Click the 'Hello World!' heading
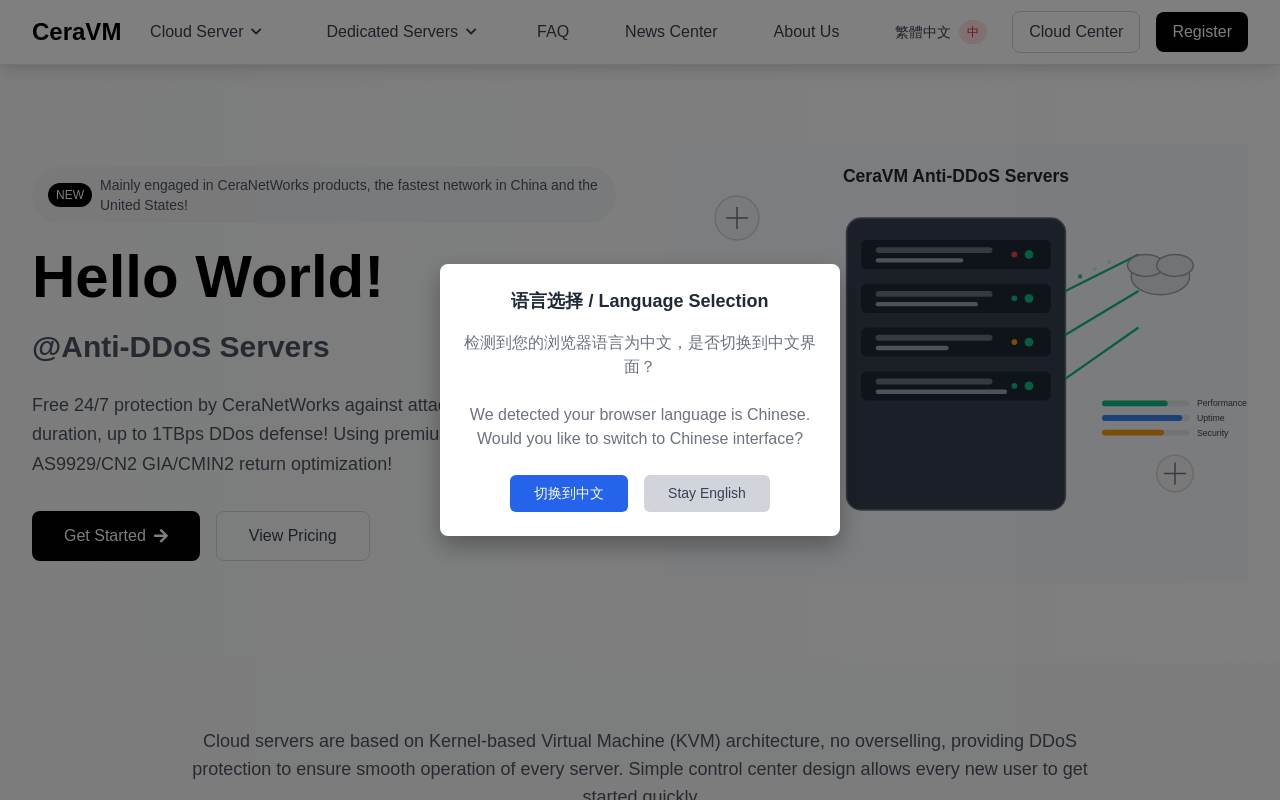This screenshot has height=800, width=1280. point(208,276)
